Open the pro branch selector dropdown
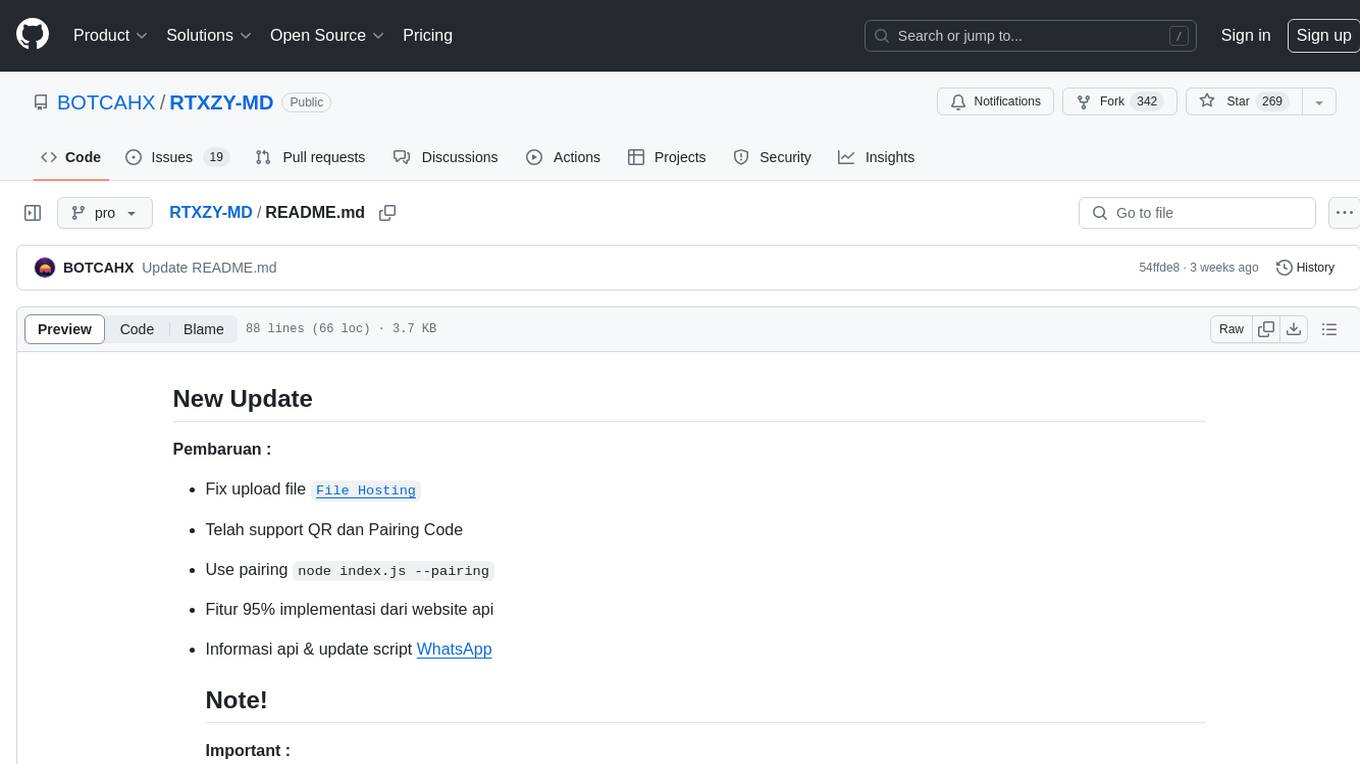The image size is (1360, 764). (105, 213)
